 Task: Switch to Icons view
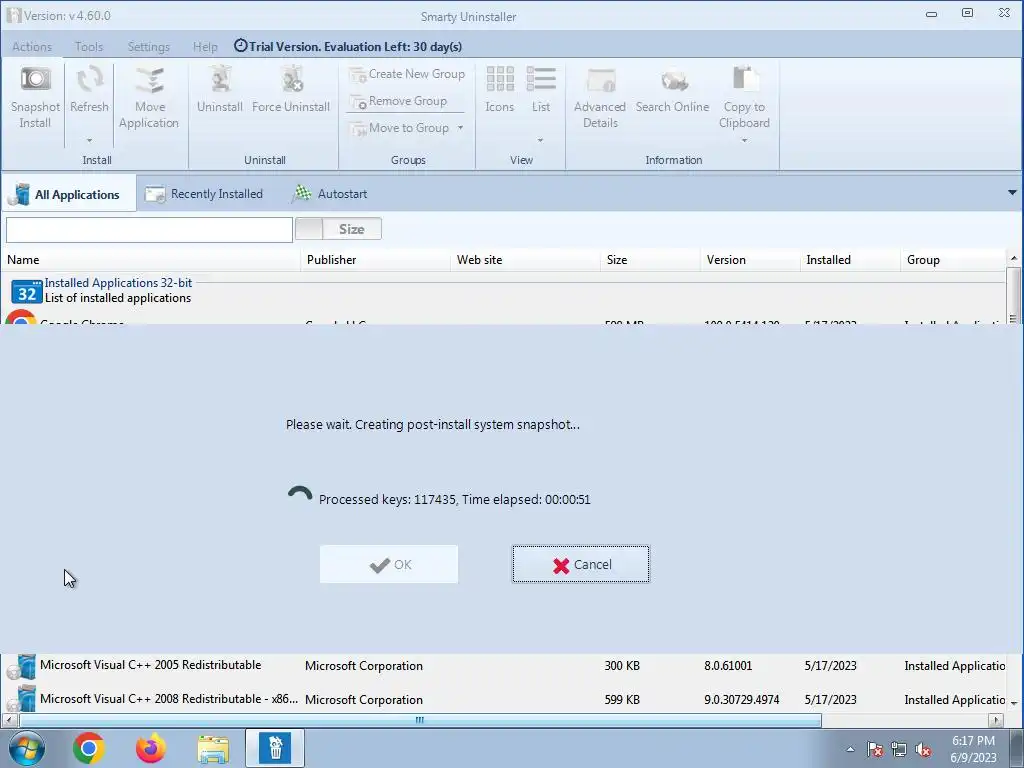[500, 89]
